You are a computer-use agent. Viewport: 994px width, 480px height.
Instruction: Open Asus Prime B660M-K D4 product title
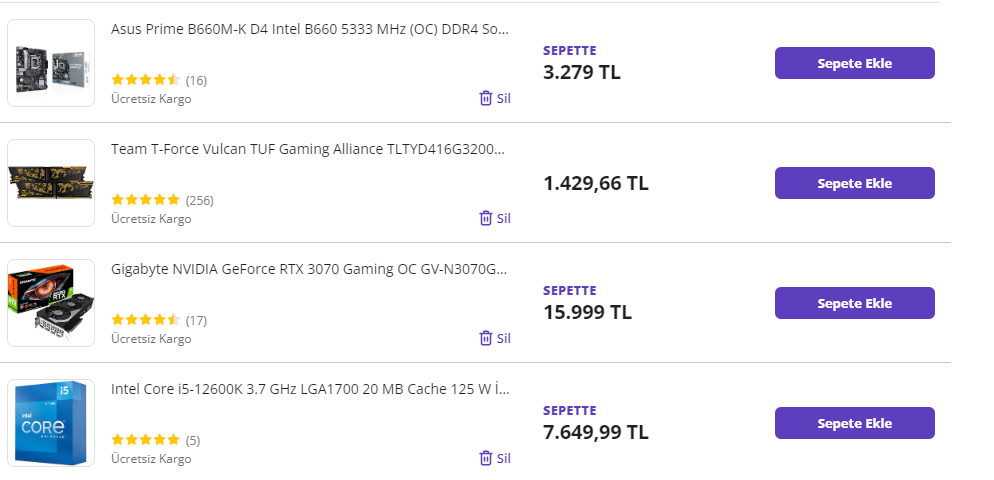(x=310, y=29)
